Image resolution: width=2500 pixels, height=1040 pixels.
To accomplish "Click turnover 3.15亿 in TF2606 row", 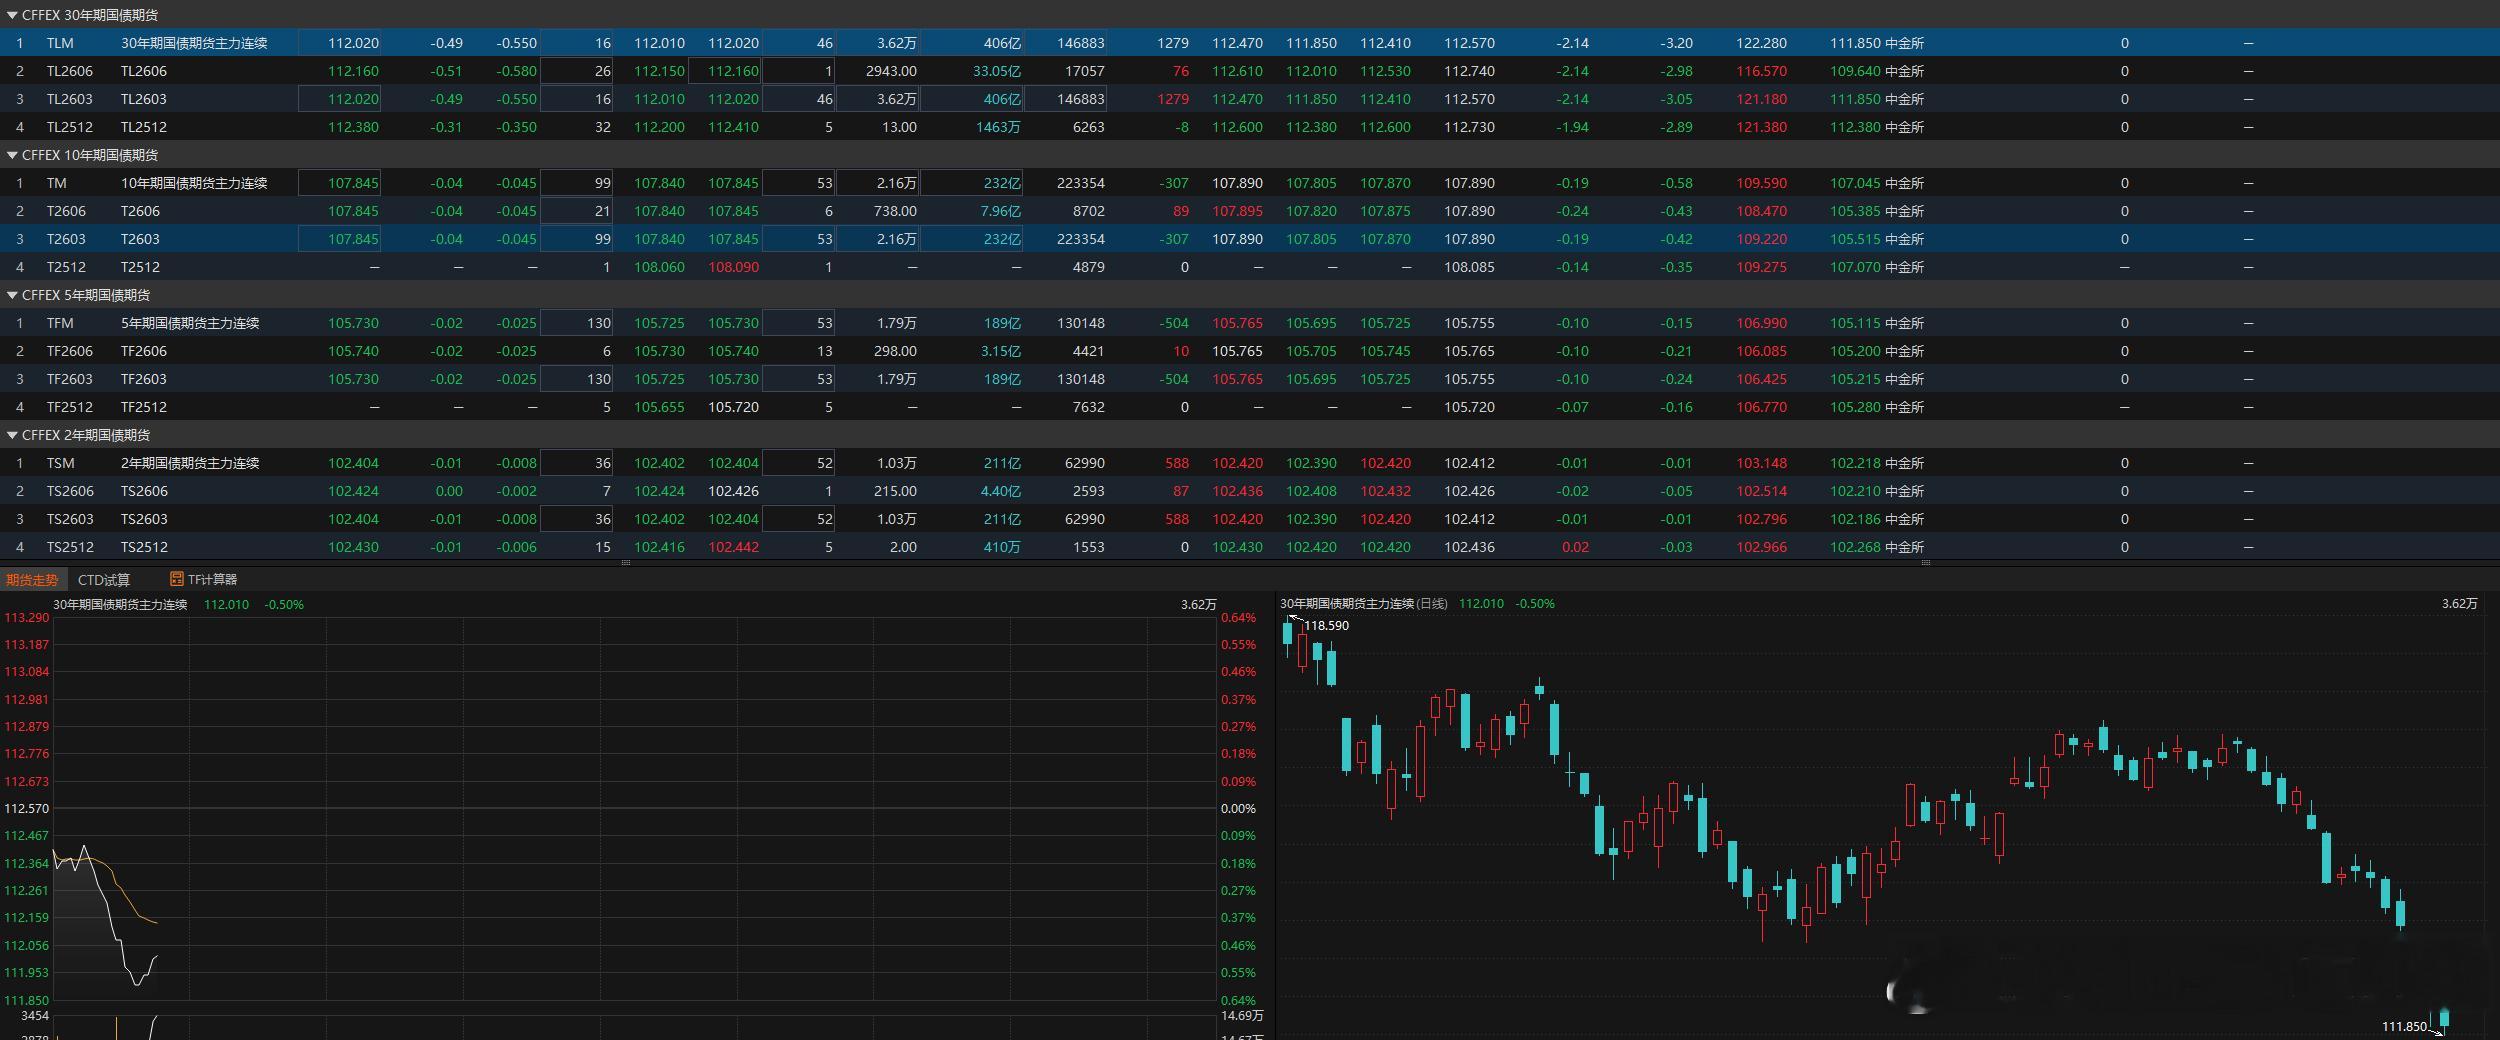I will 1001,351.
